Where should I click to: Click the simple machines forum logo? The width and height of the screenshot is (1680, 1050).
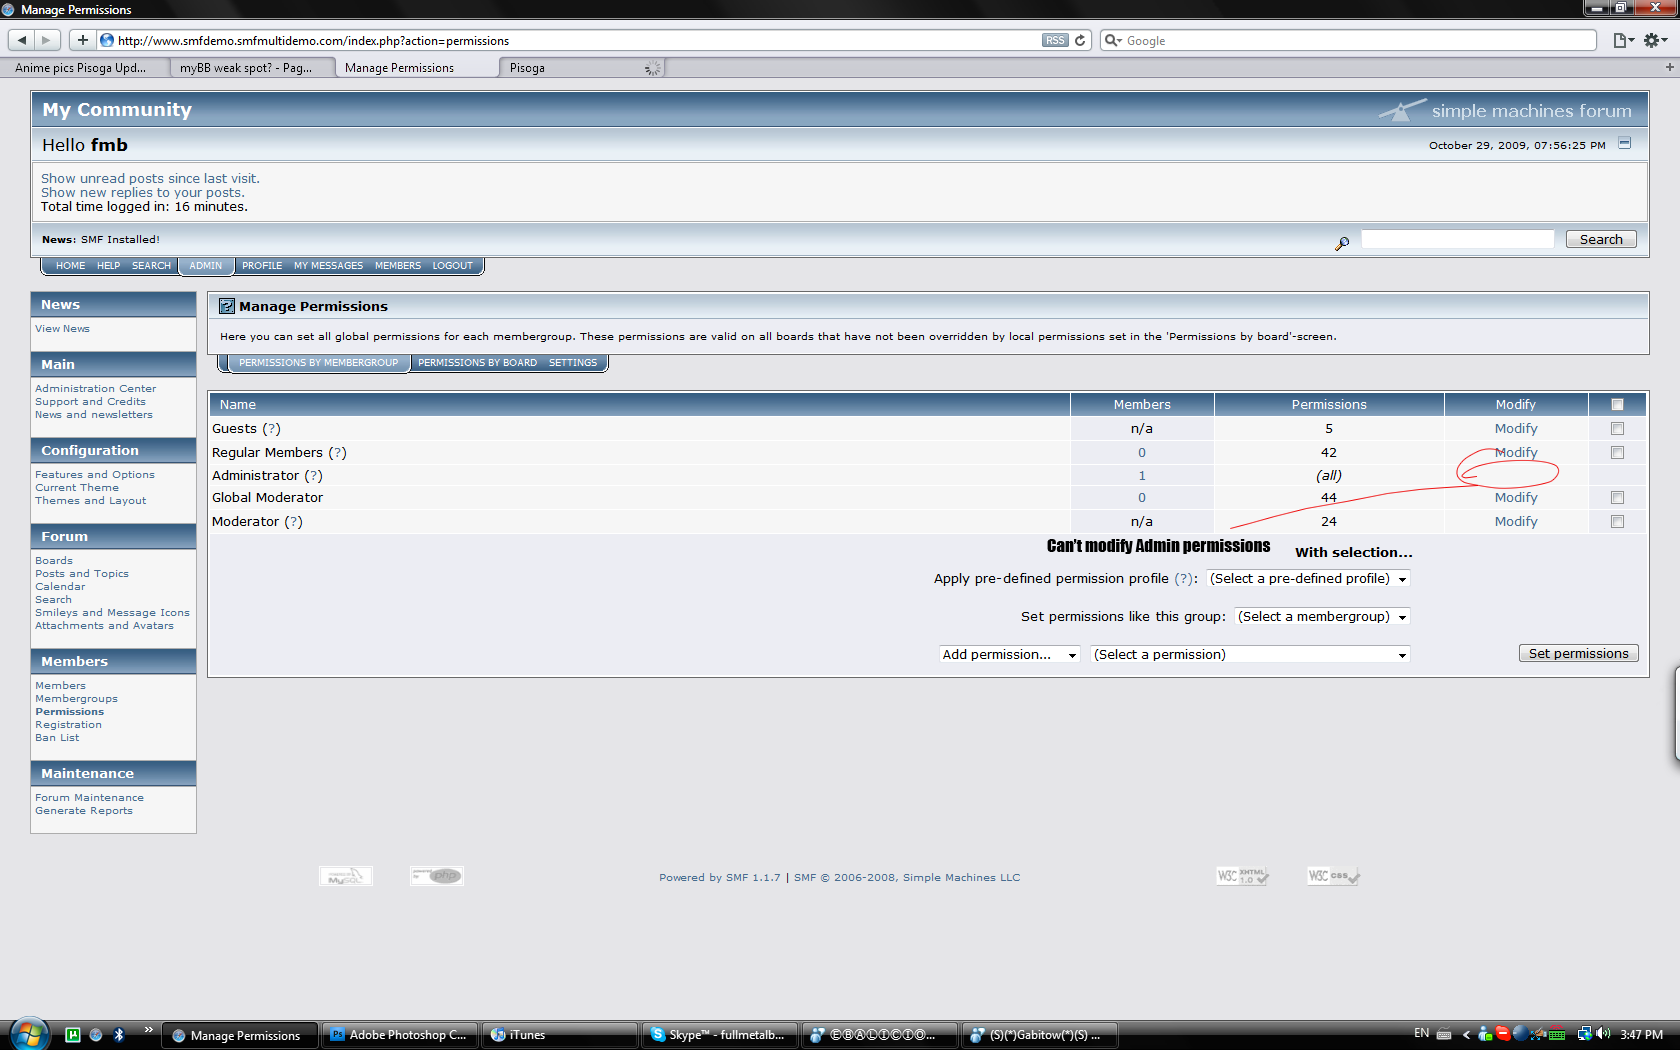pyautogui.click(x=1505, y=110)
